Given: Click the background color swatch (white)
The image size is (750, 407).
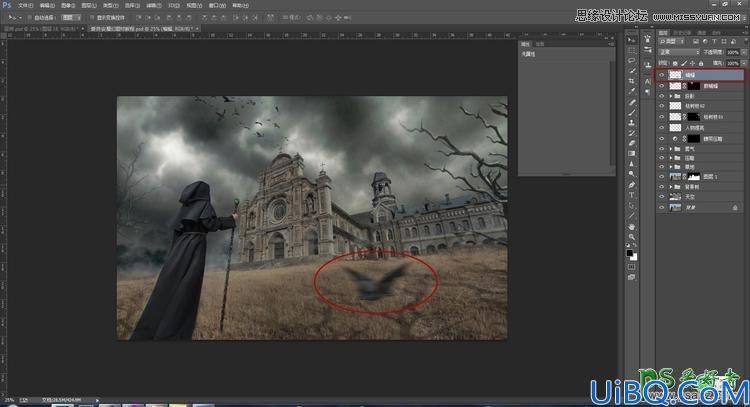Looking at the screenshot, I should tap(634, 257).
